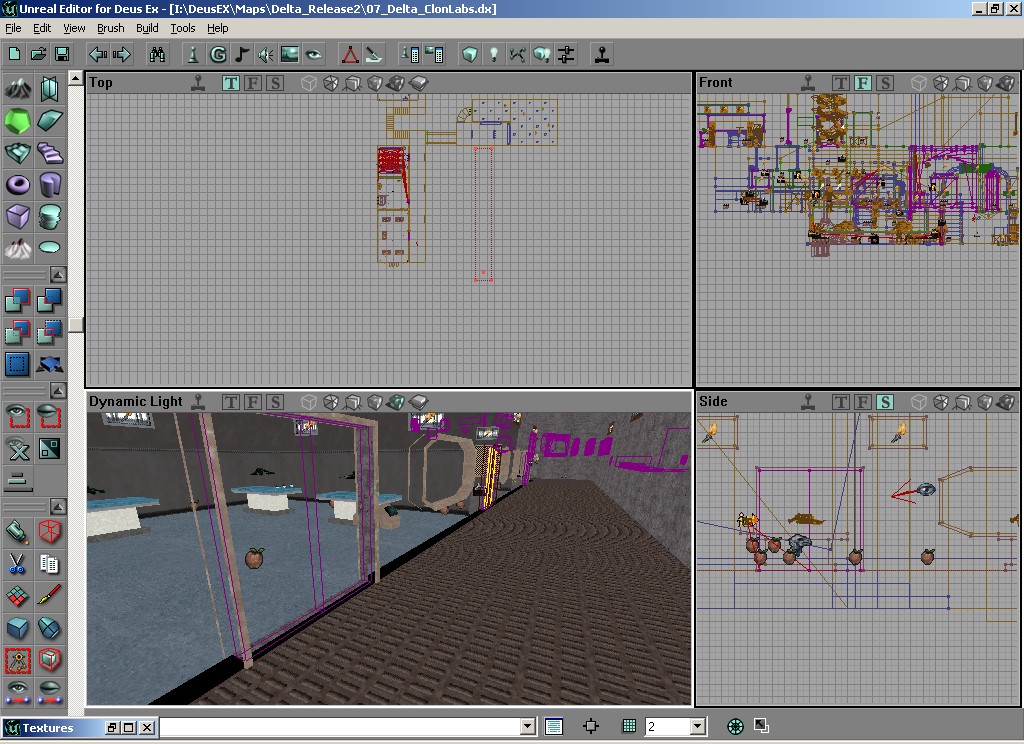Switch Top viewport to Front with F
Image resolution: width=1024 pixels, height=744 pixels.
click(253, 83)
